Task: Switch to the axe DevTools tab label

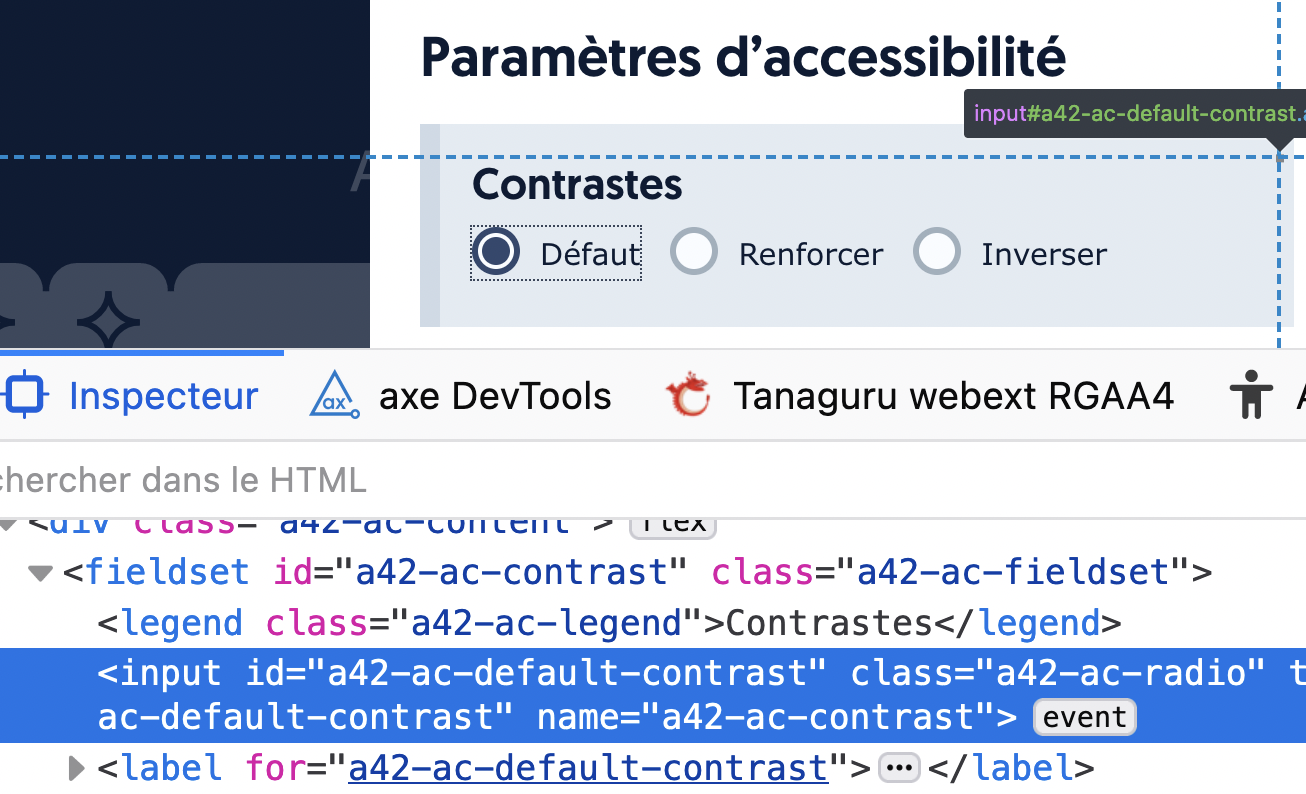Action: point(495,396)
